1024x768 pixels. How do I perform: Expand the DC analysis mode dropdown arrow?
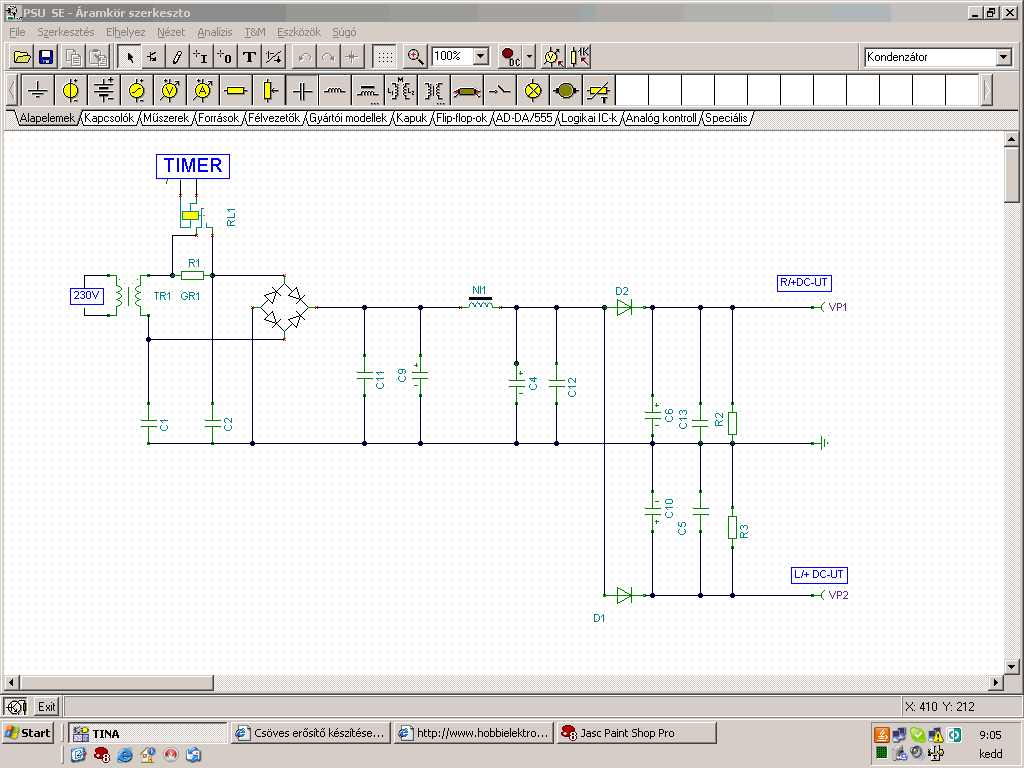530,57
